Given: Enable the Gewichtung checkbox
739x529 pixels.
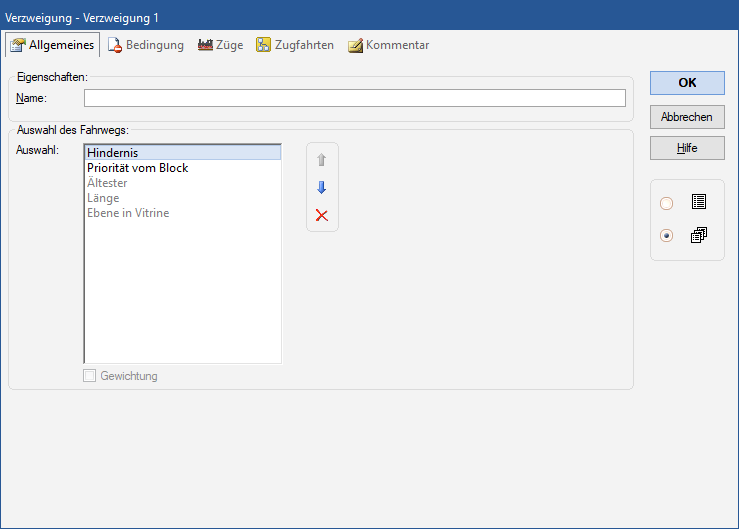Looking at the screenshot, I should [90, 376].
